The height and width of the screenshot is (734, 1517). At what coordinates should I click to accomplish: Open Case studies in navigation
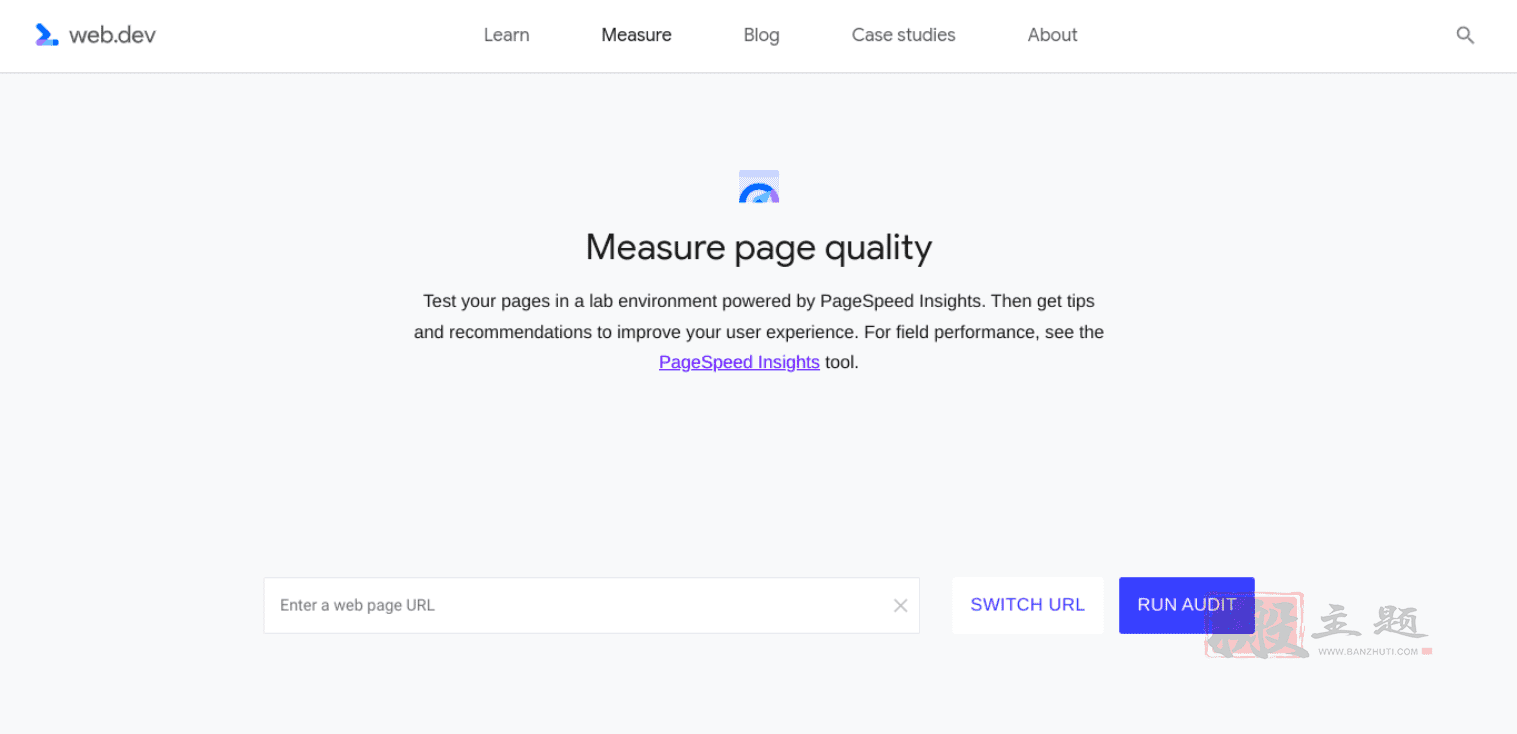[x=903, y=35]
